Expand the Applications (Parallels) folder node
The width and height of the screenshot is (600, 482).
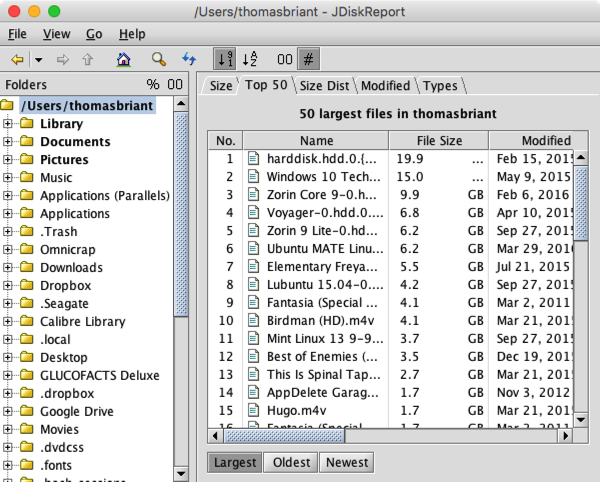pyautogui.click(x=7, y=195)
